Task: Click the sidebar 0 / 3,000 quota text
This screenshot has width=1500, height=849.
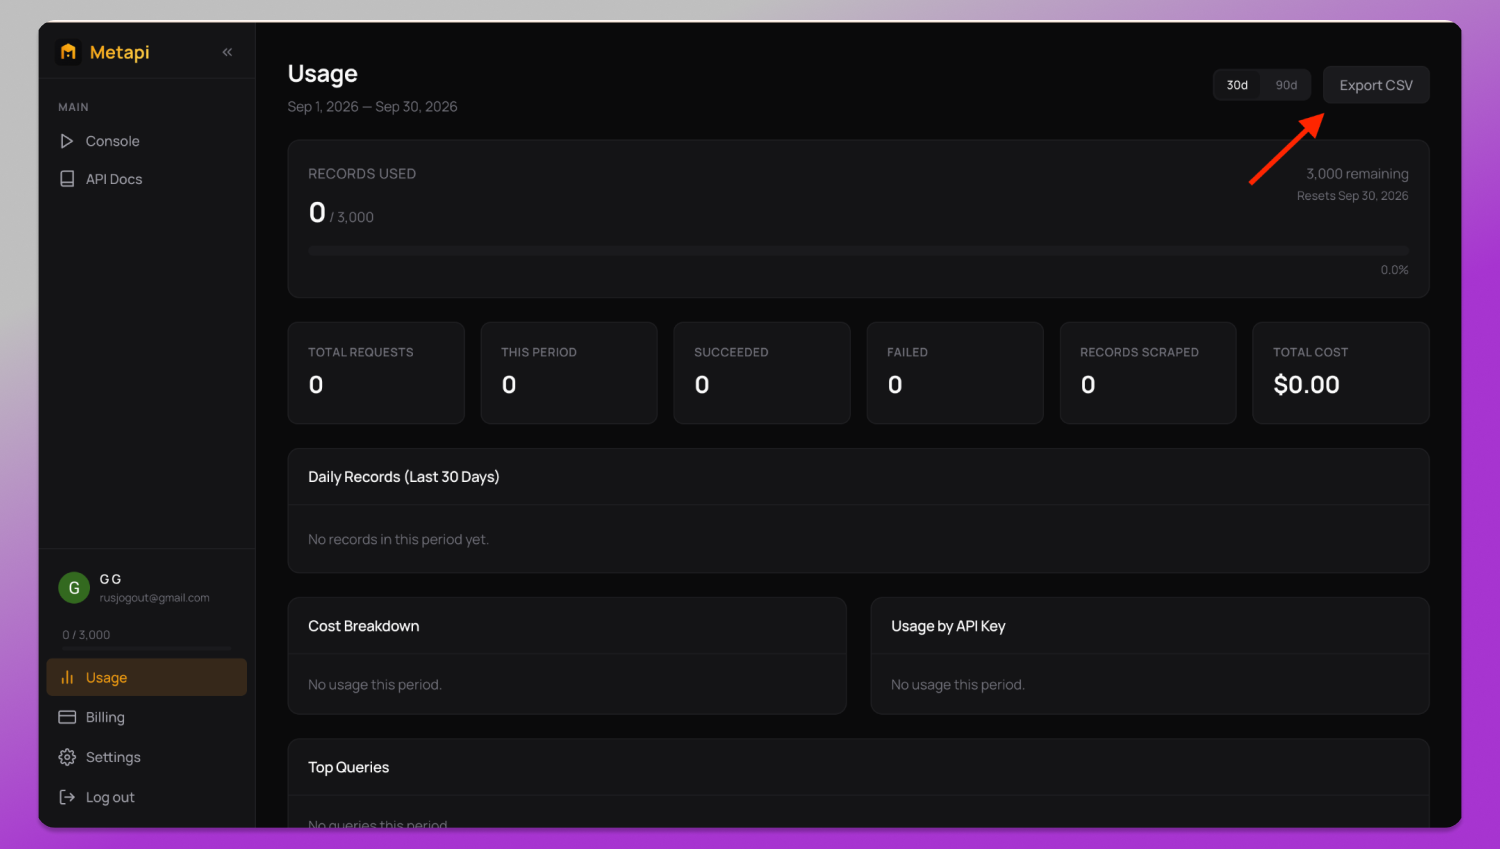Action: click(x=86, y=635)
